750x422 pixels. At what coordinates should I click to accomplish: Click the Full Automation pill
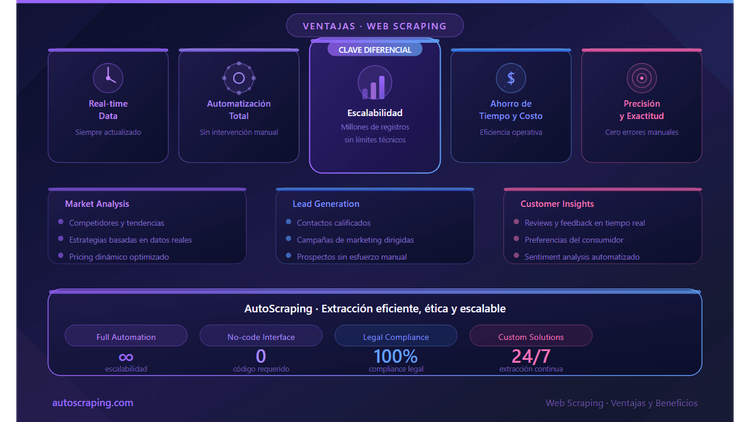[126, 336]
